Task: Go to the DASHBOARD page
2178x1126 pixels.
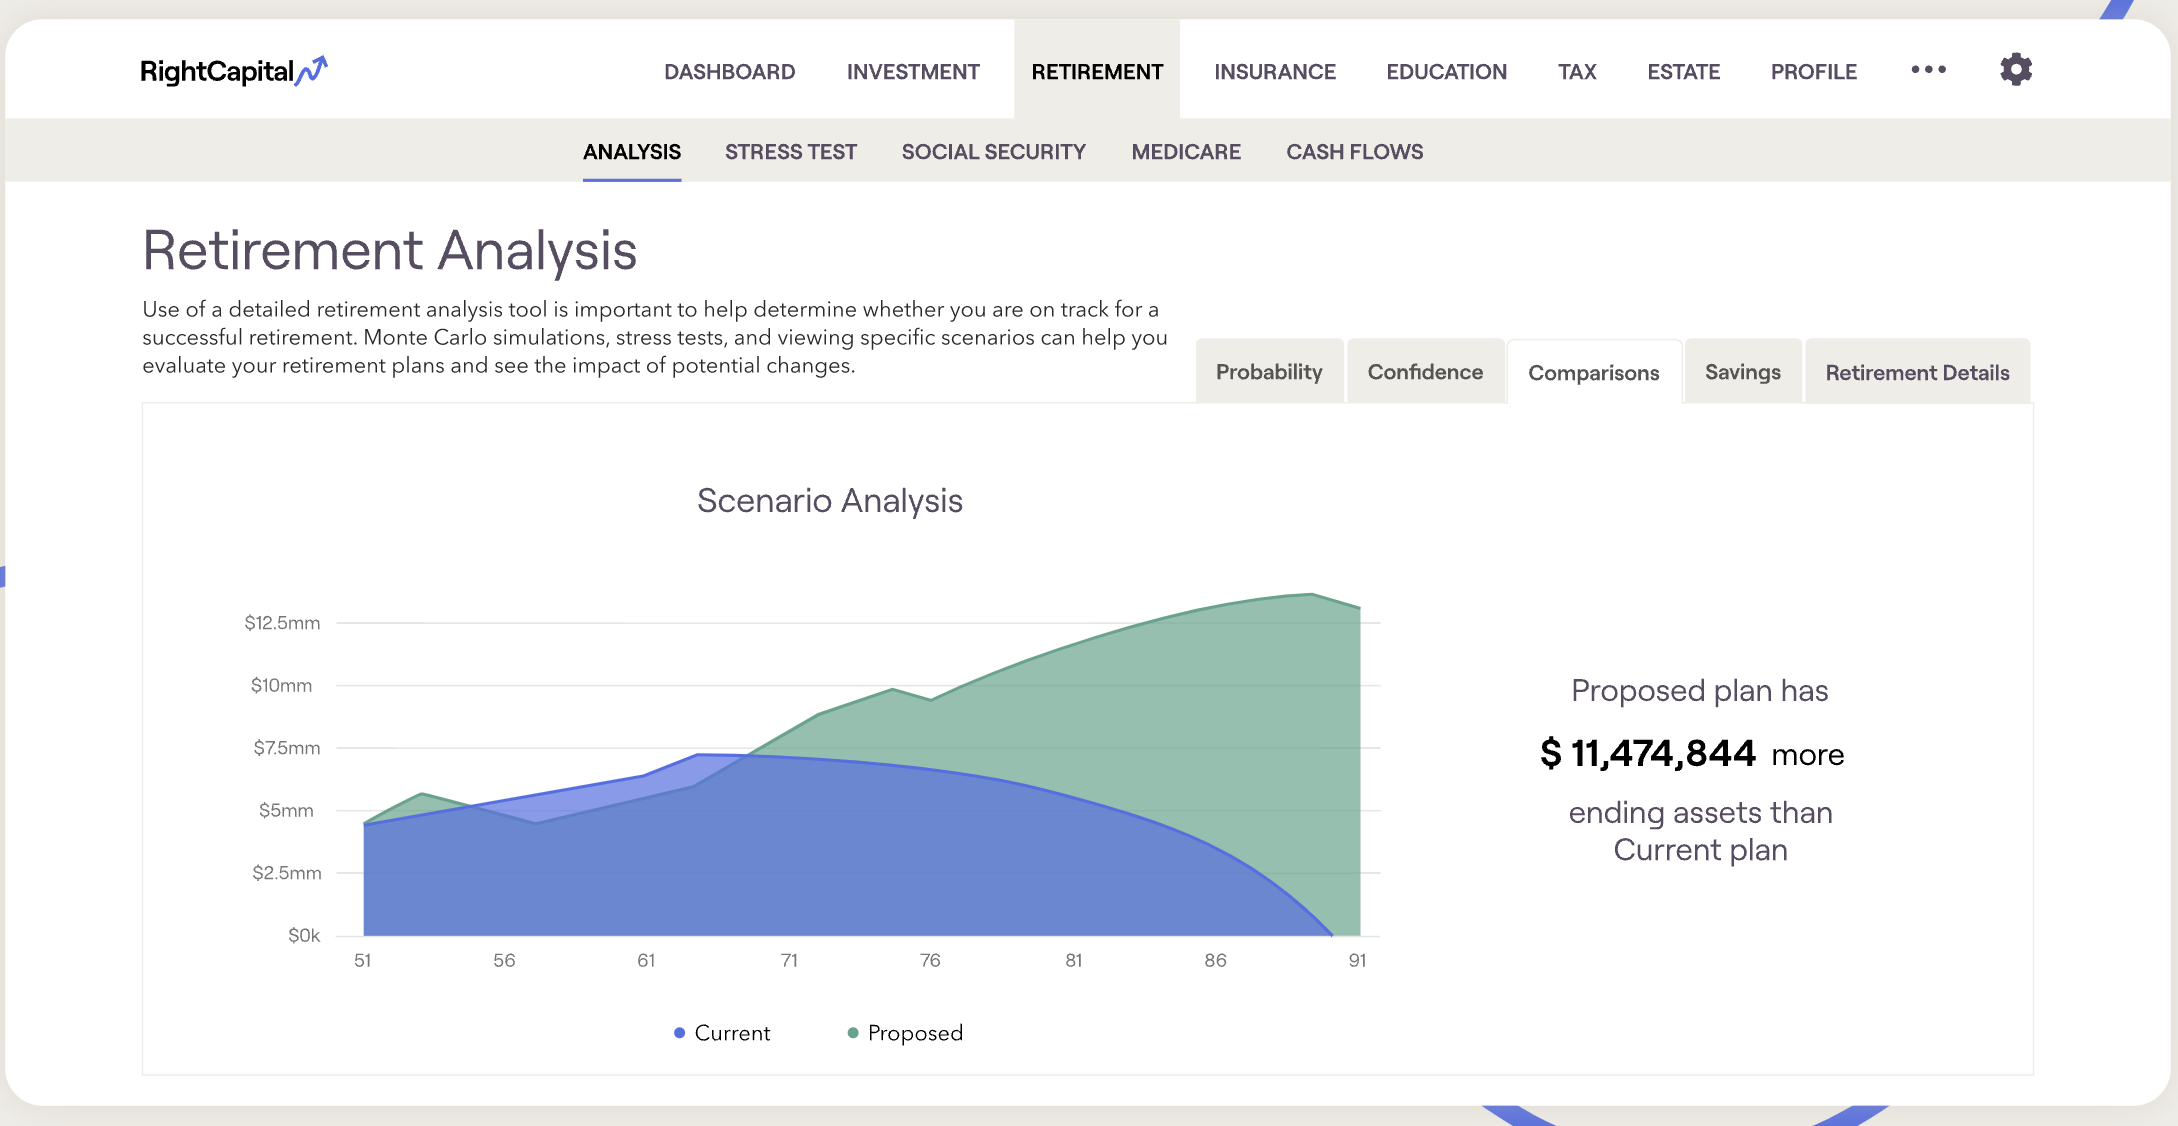Action: [728, 71]
